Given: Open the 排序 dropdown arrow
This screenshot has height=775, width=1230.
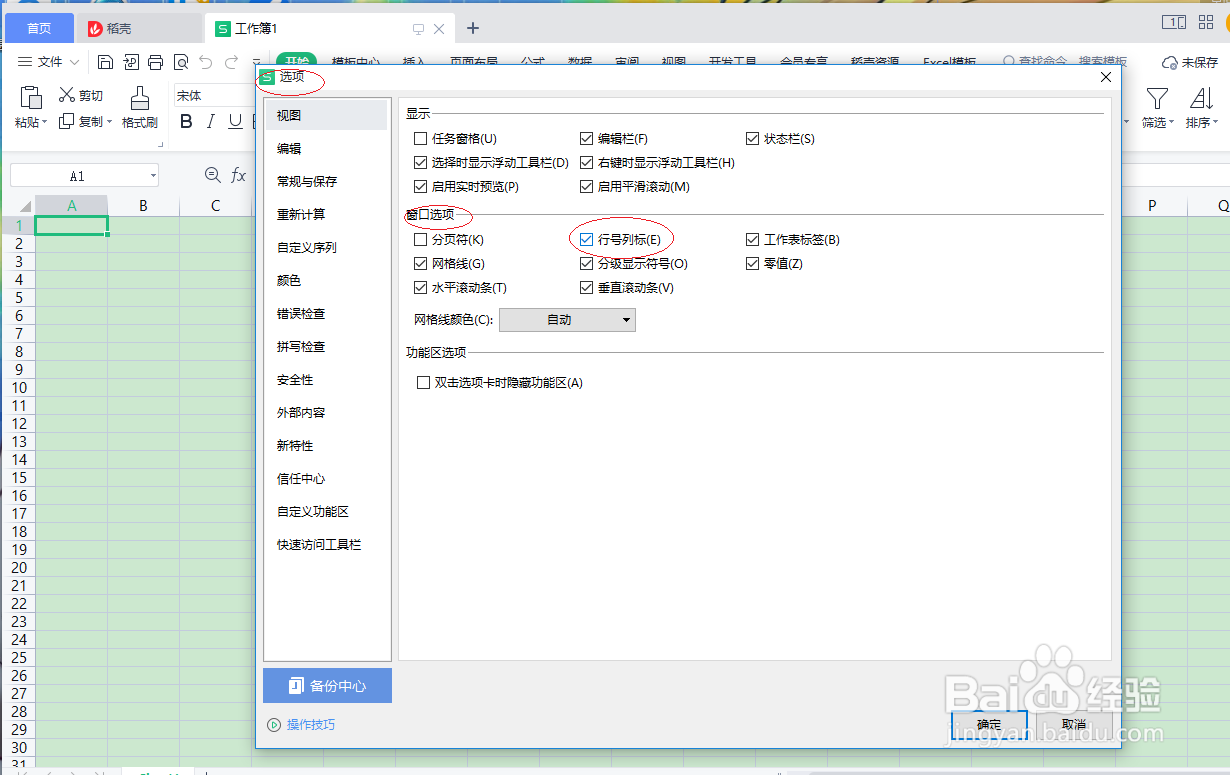Looking at the screenshot, I should [x=1216, y=122].
